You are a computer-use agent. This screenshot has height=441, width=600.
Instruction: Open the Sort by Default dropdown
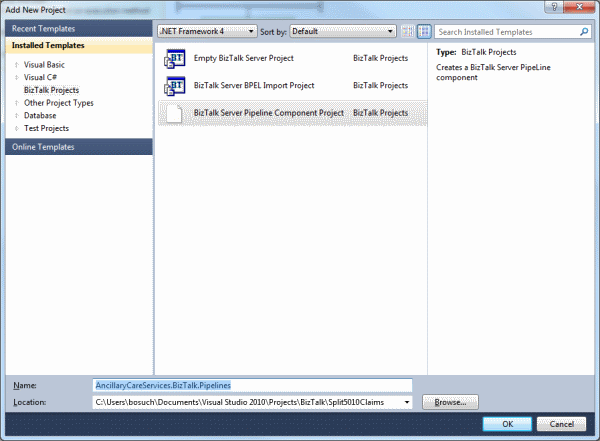click(x=339, y=32)
